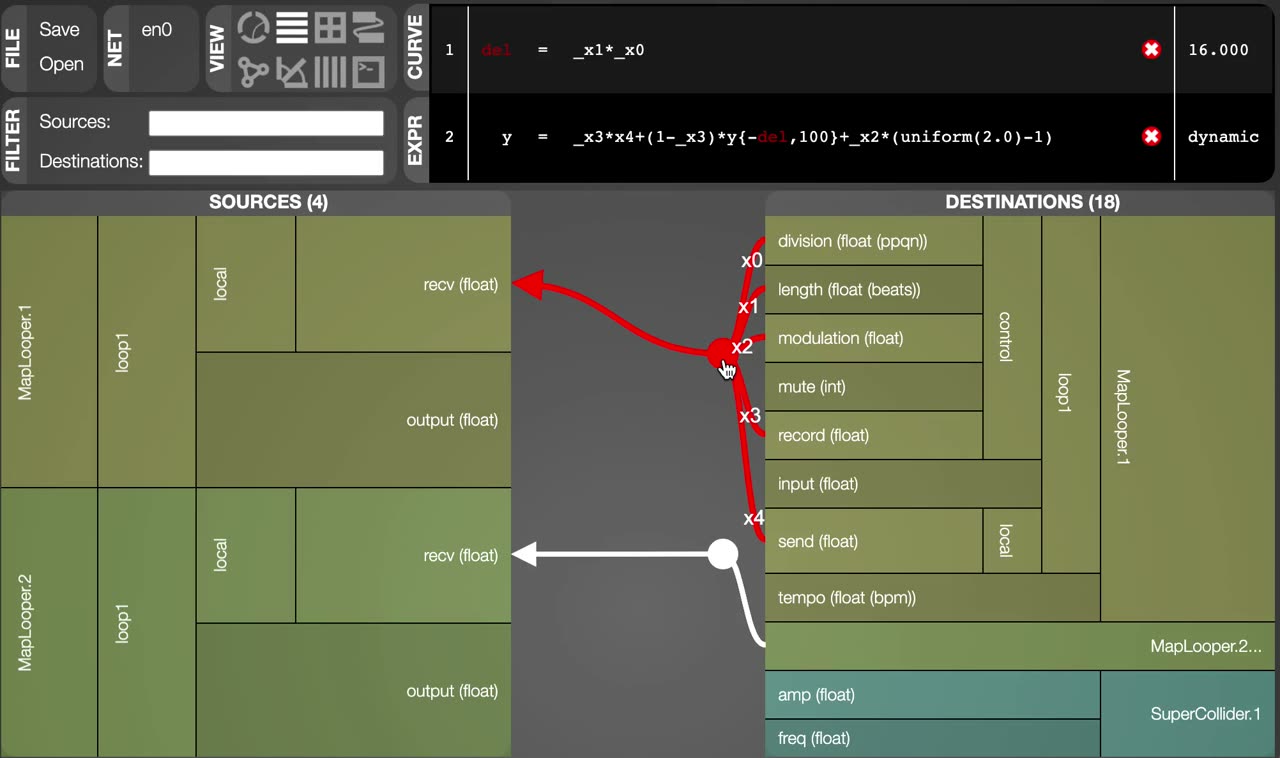Select the white map handle circle

[x=722, y=553]
